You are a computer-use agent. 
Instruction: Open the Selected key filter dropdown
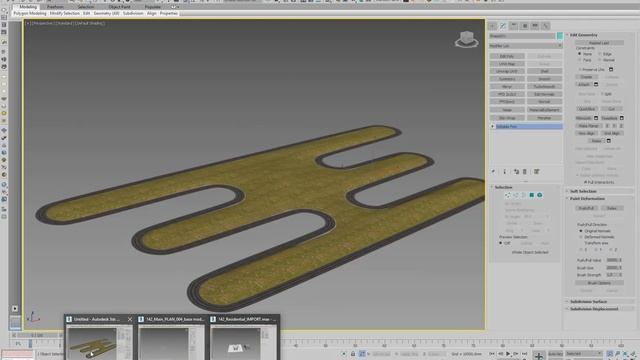[584, 353]
